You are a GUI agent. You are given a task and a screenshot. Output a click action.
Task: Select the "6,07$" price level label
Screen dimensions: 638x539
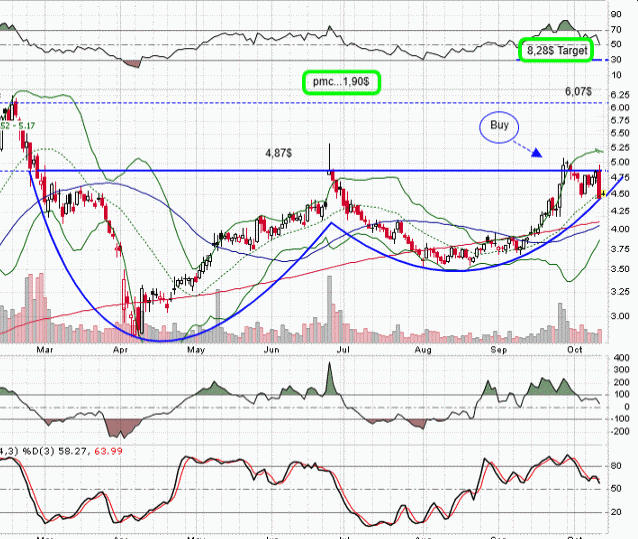pyautogui.click(x=578, y=91)
